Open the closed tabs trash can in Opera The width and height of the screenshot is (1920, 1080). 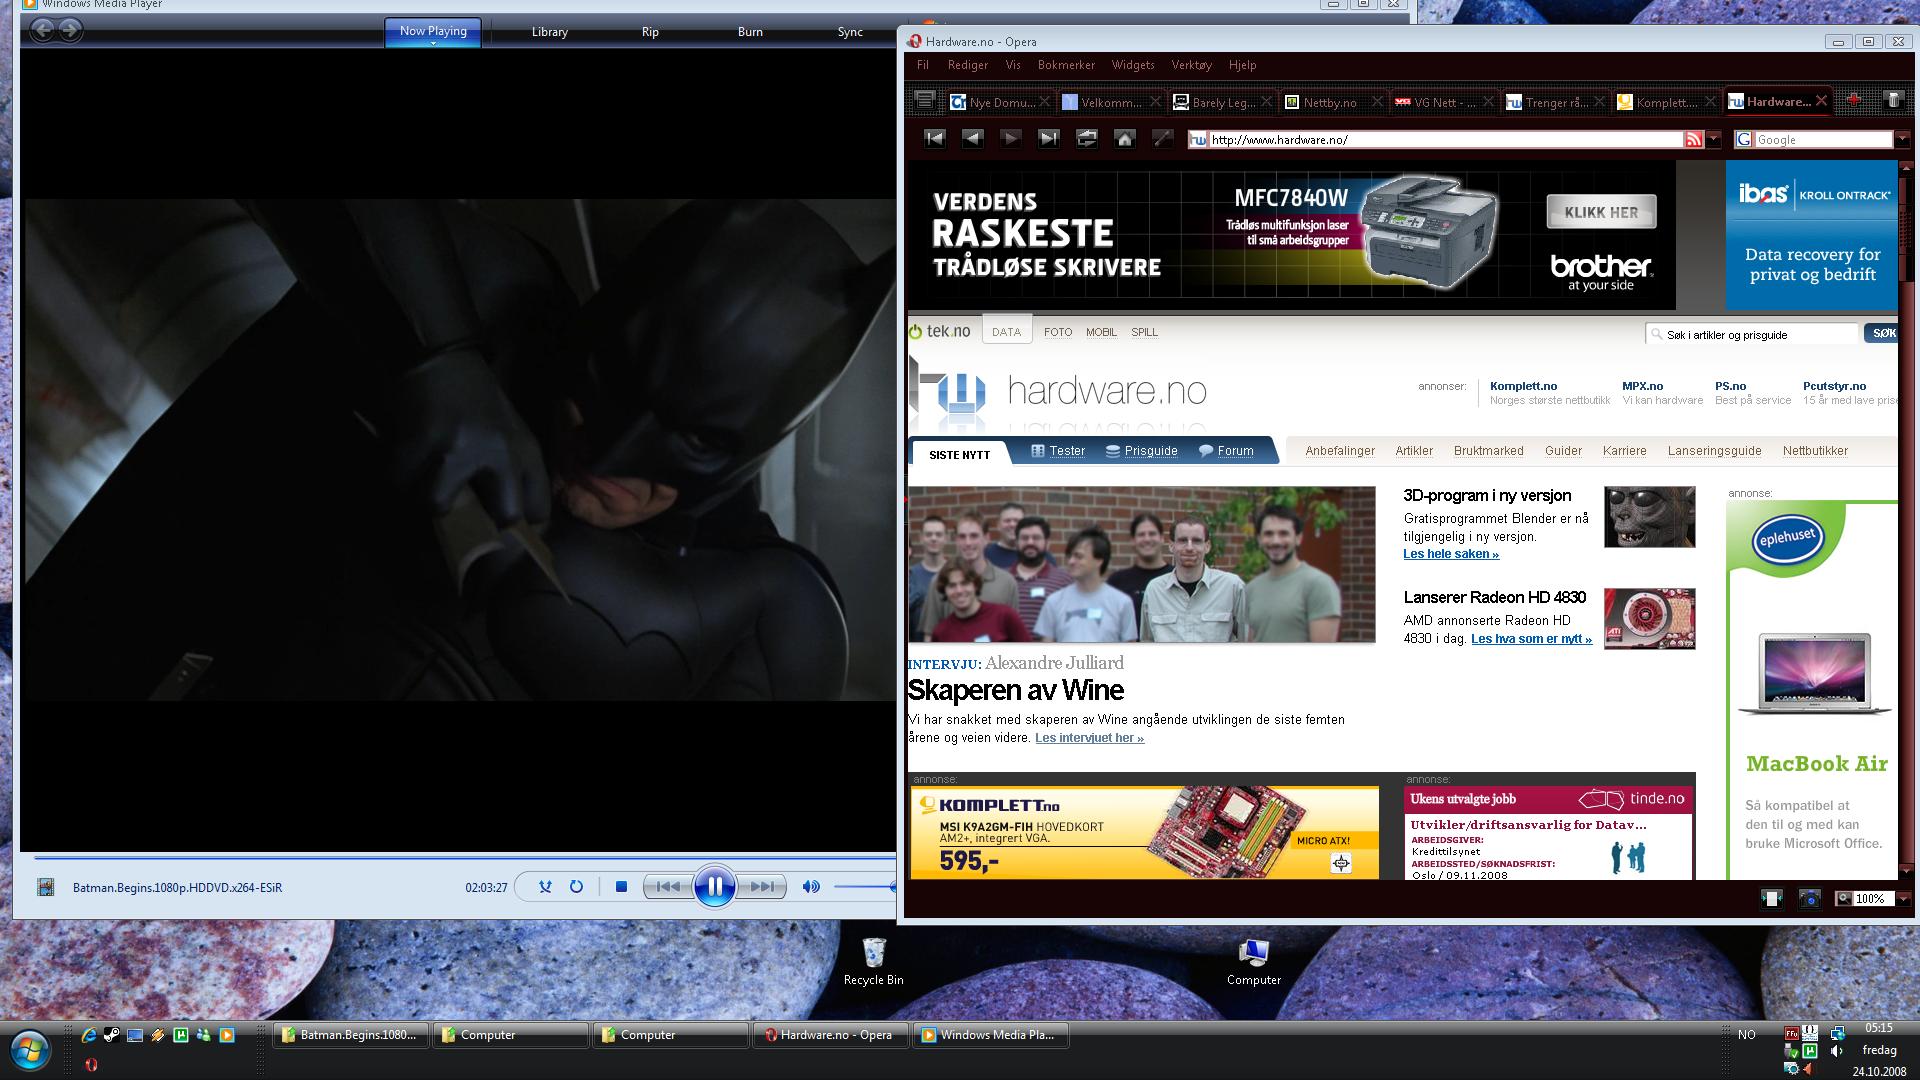(x=1893, y=99)
